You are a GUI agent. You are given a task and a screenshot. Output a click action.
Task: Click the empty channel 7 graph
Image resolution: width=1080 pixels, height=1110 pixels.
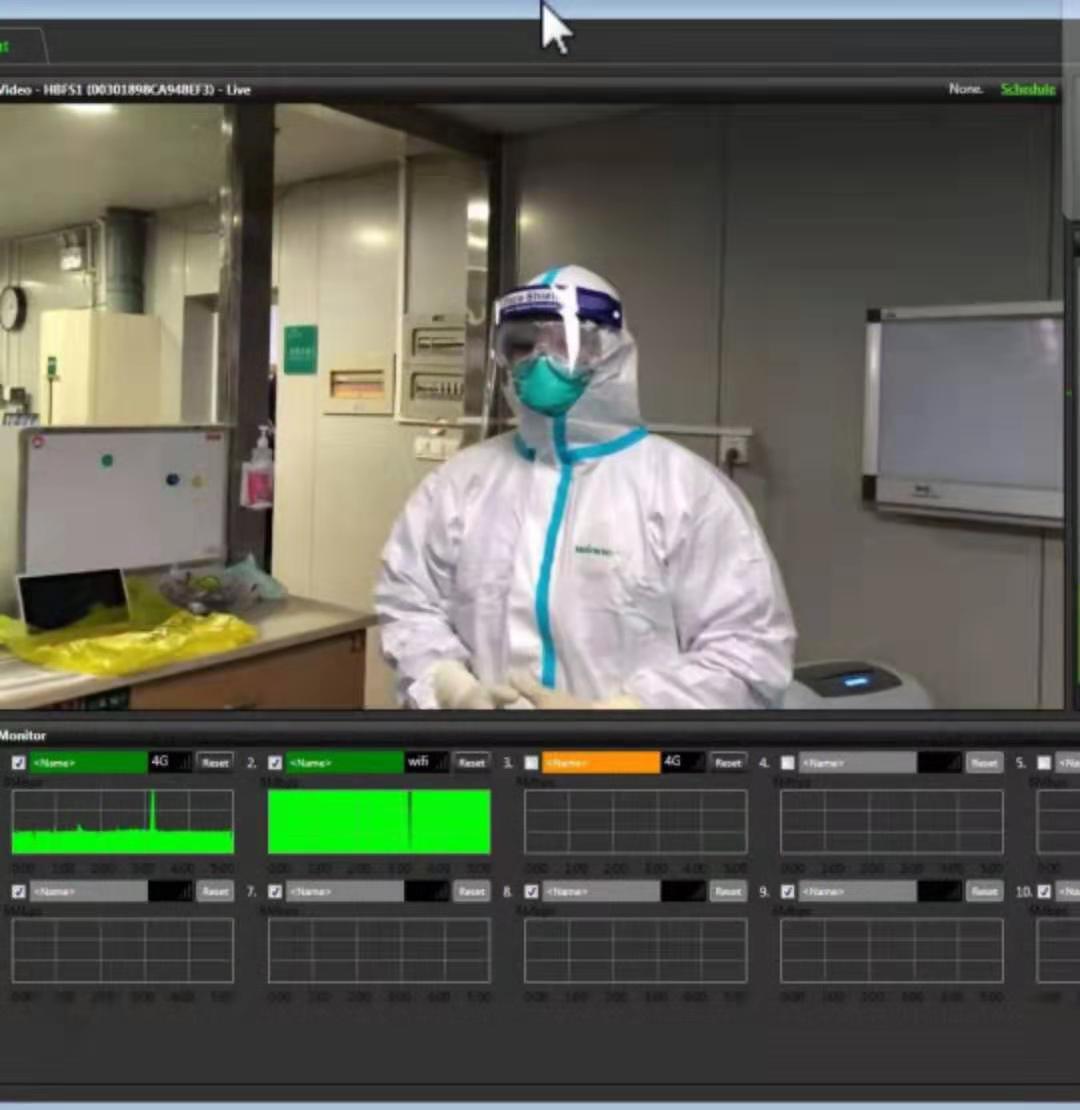click(x=379, y=951)
